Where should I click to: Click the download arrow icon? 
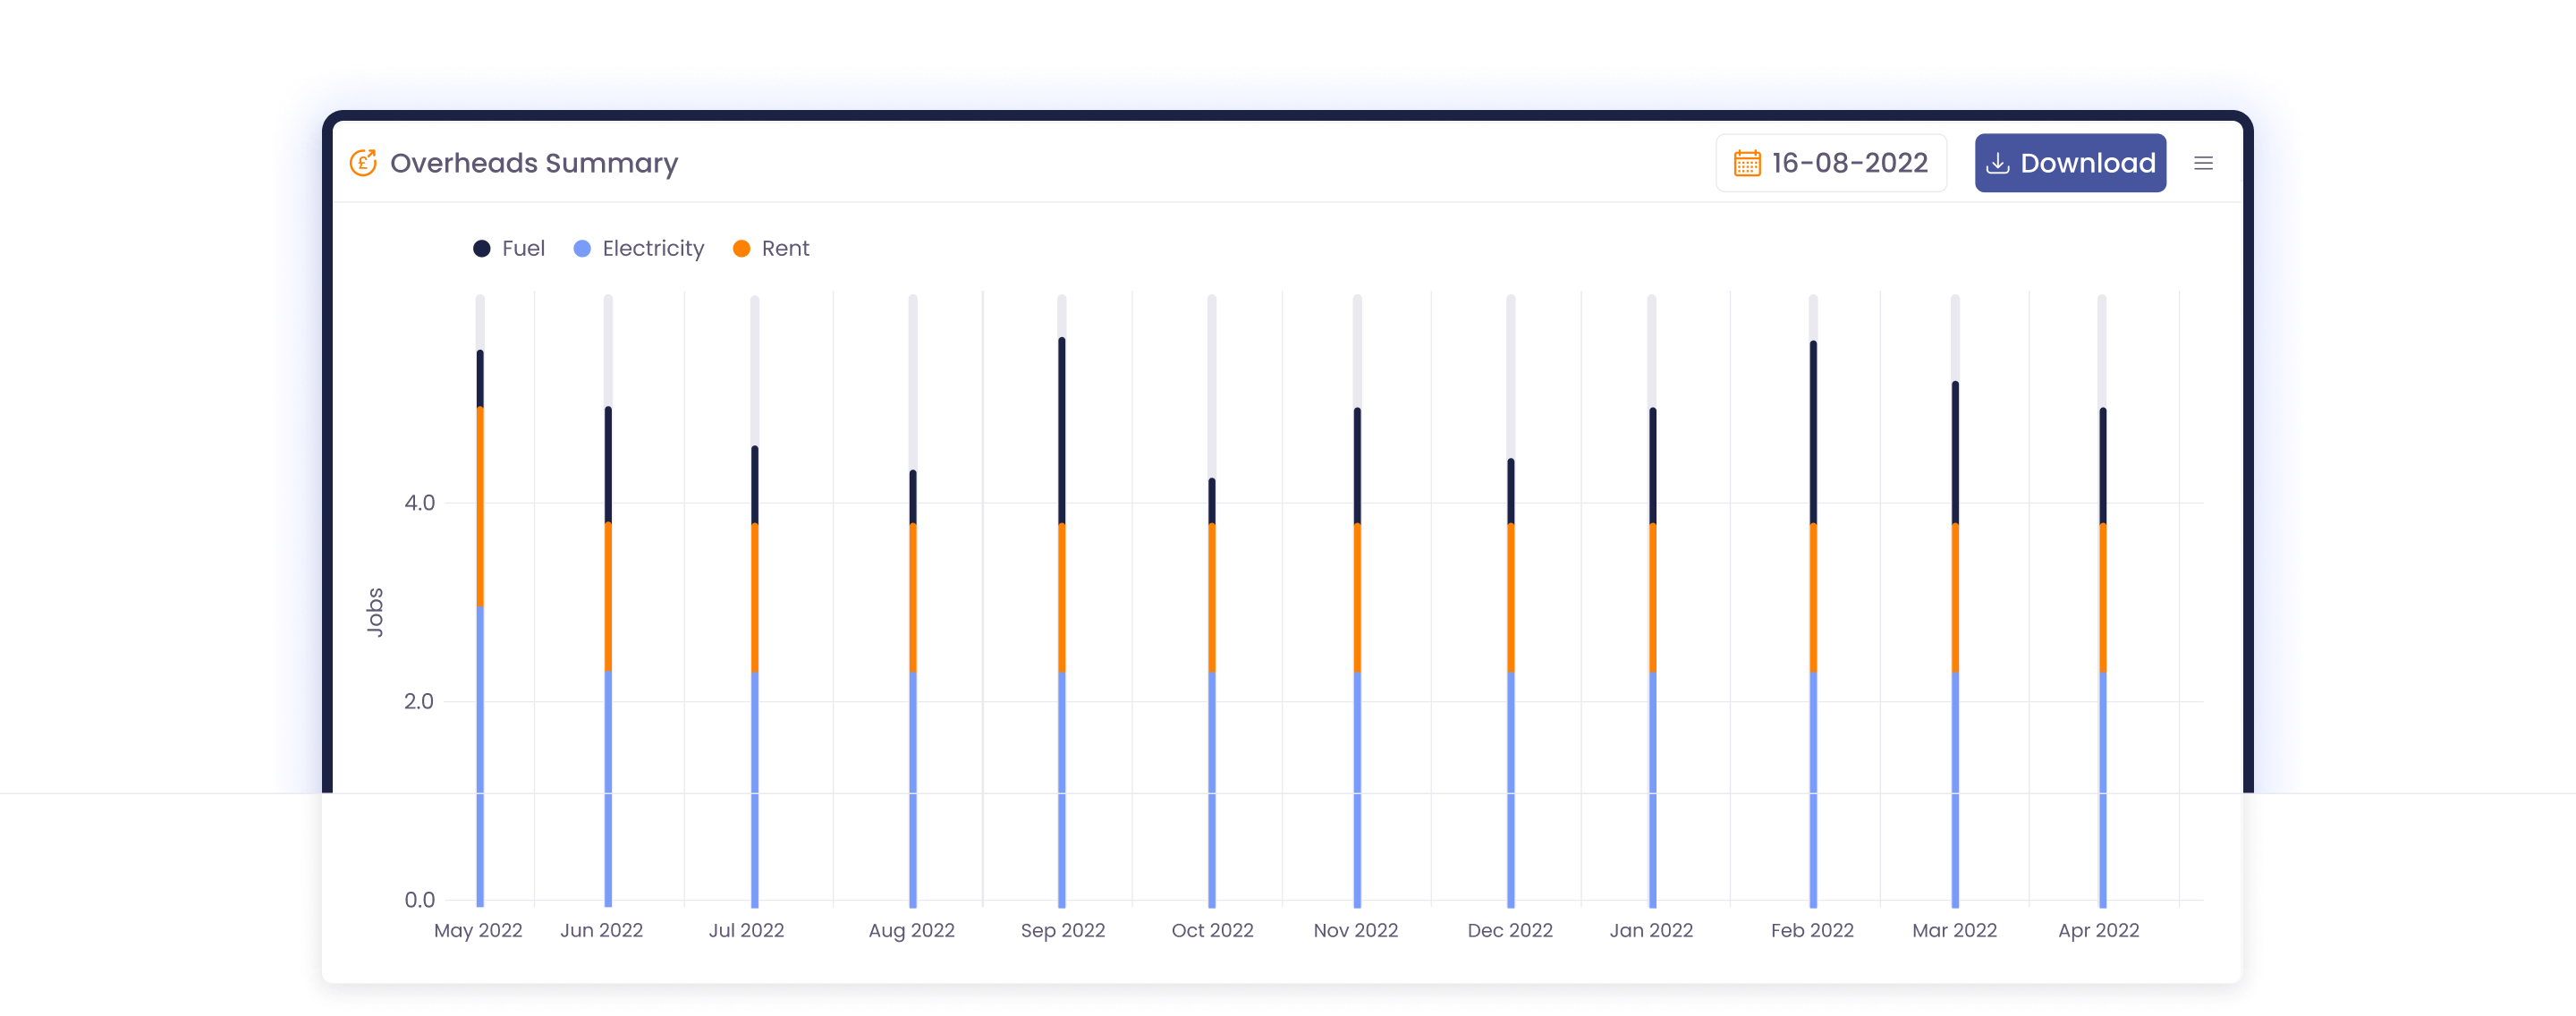(1997, 163)
